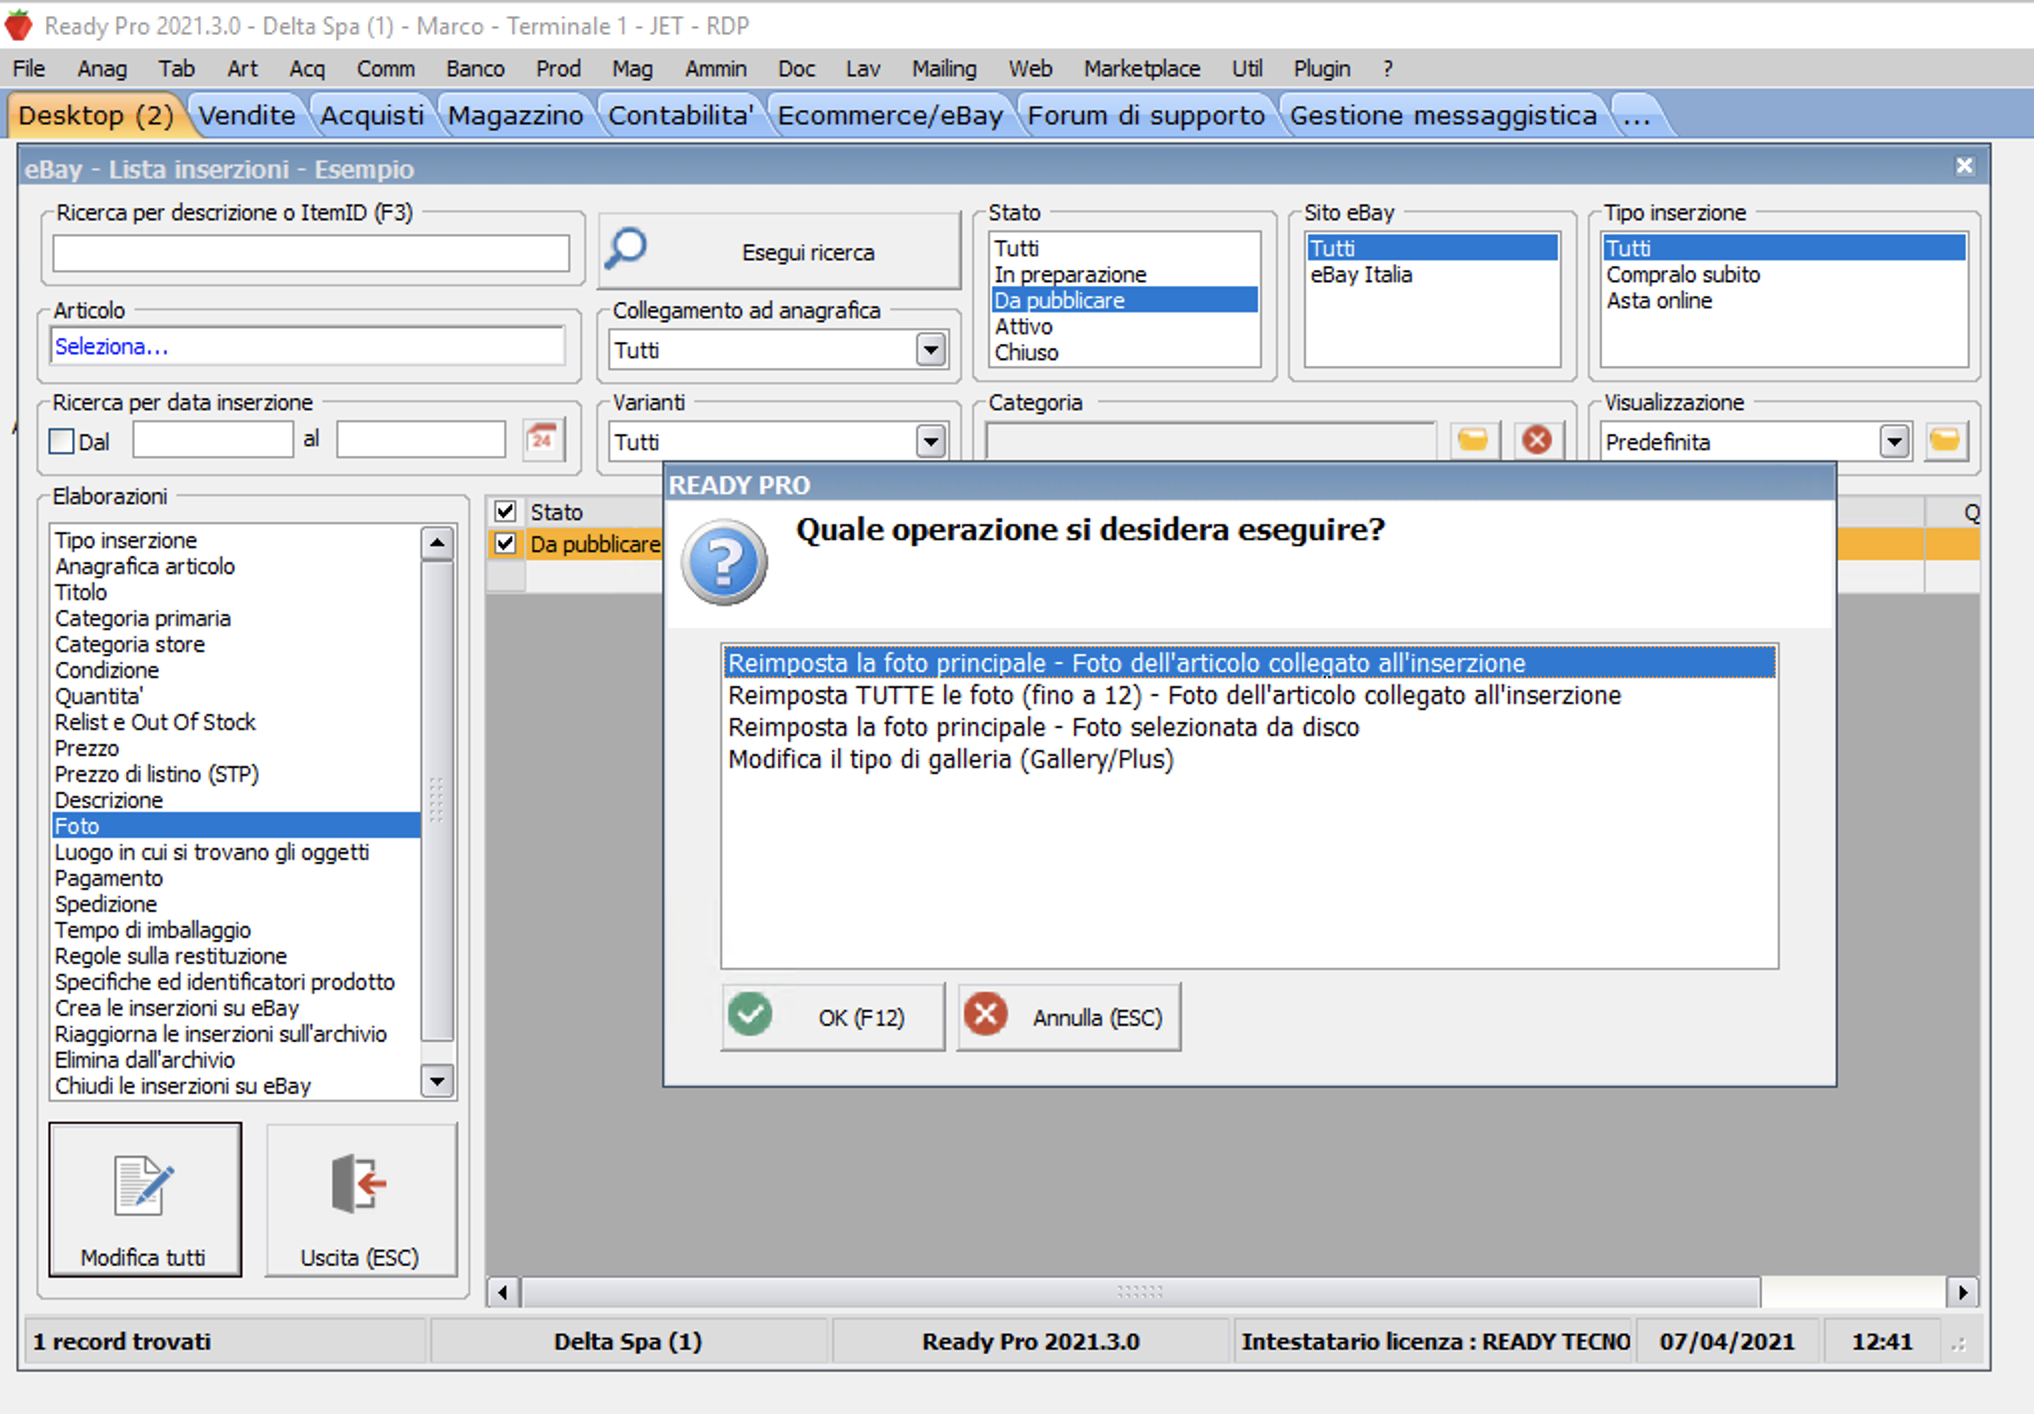This screenshot has height=1414, width=2034.
Task: Expand the Varianti dropdown
Action: [x=930, y=442]
